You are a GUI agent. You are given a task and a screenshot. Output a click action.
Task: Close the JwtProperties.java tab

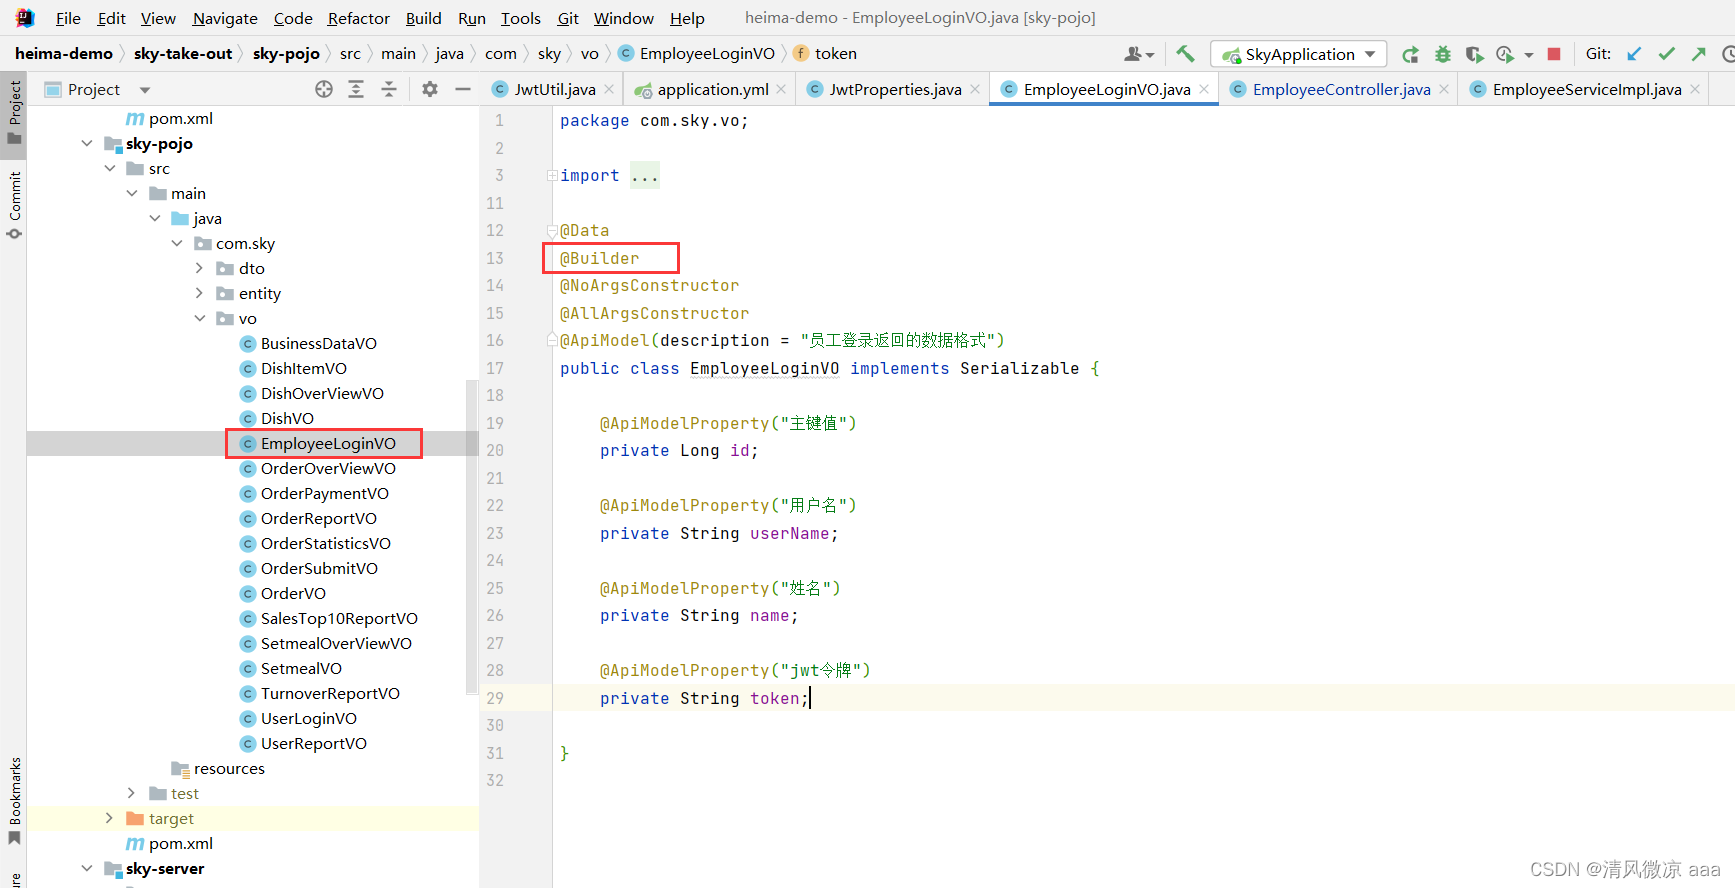point(975,89)
